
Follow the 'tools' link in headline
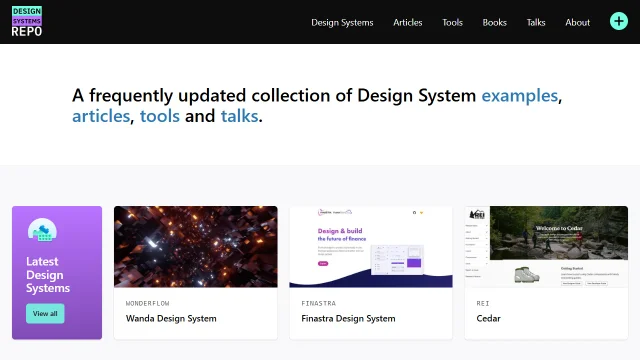160,116
